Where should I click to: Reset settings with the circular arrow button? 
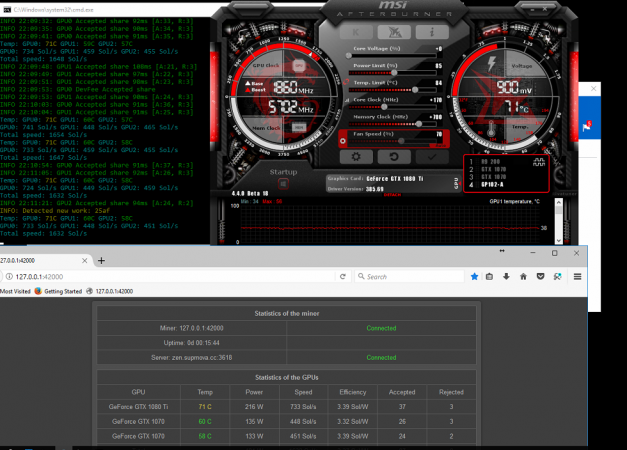pyautogui.click(x=394, y=157)
